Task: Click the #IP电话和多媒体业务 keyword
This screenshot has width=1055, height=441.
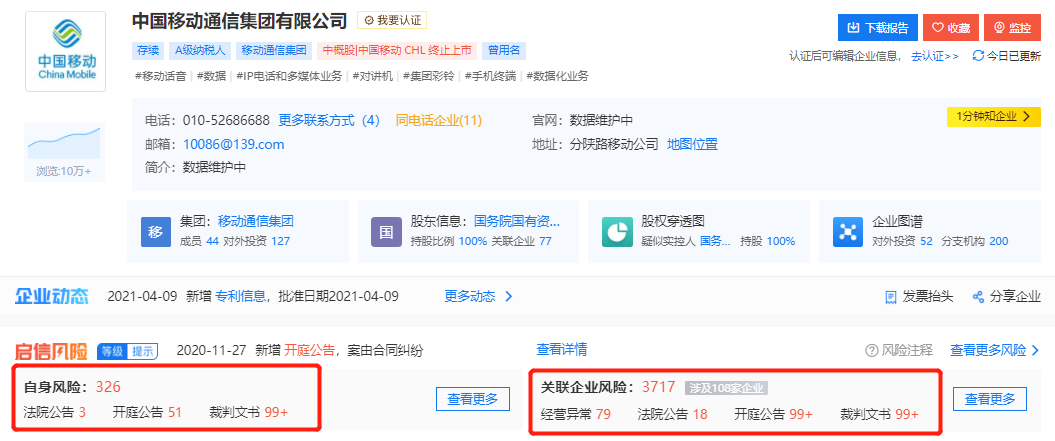Action: pos(289,76)
